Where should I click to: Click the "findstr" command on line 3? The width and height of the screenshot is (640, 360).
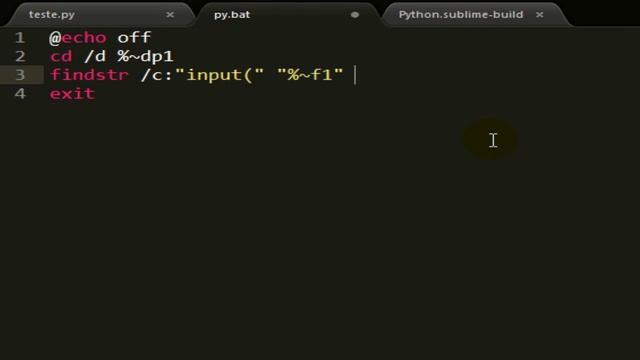[89, 75]
